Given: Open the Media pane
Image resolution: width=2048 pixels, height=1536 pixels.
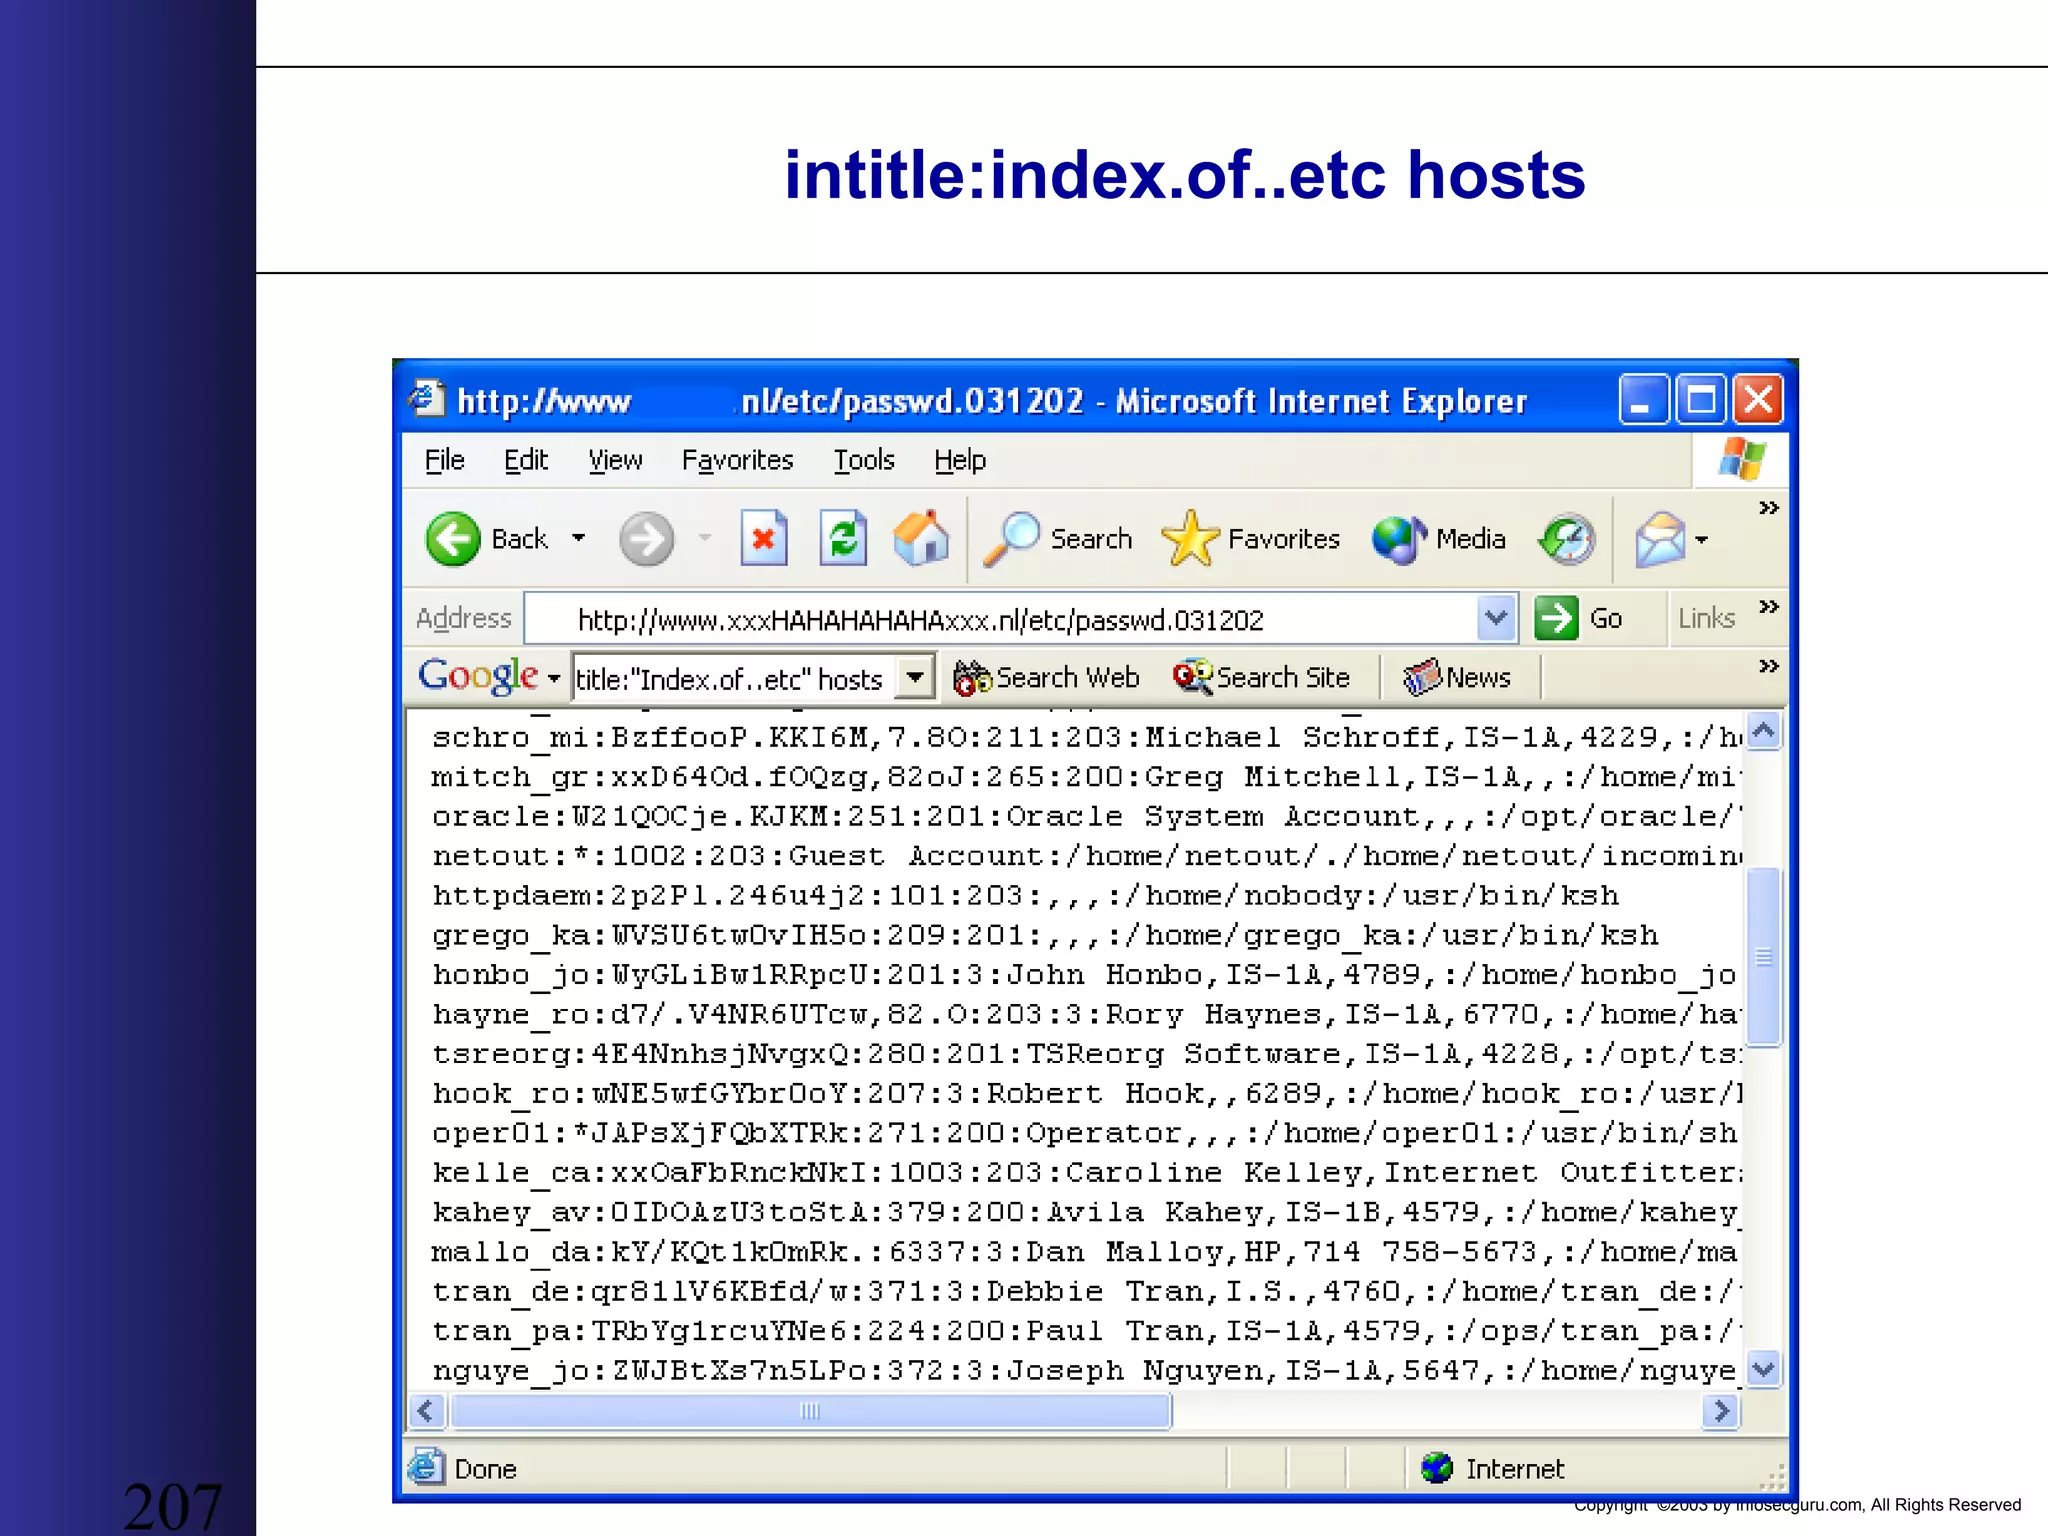Looking at the screenshot, I should pos(1439,539).
